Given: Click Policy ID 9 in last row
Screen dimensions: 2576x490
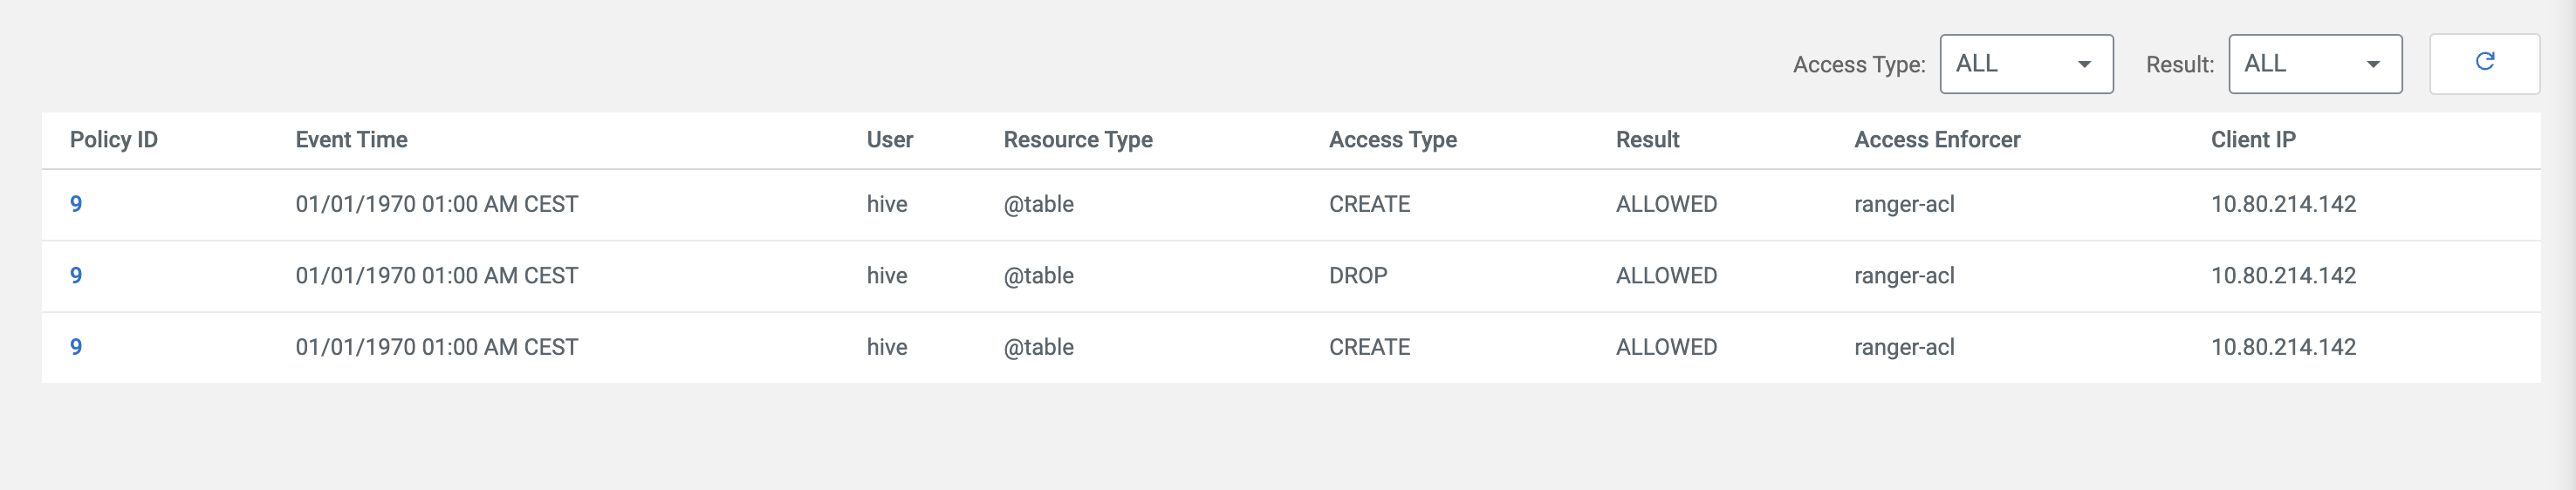Looking at the screenshot, I should [x=76, y=347].
